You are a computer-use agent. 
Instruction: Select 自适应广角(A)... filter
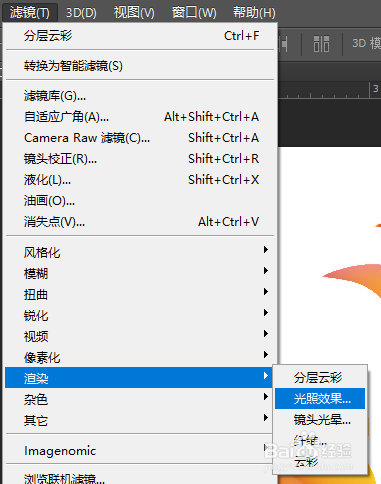(141, 117)
